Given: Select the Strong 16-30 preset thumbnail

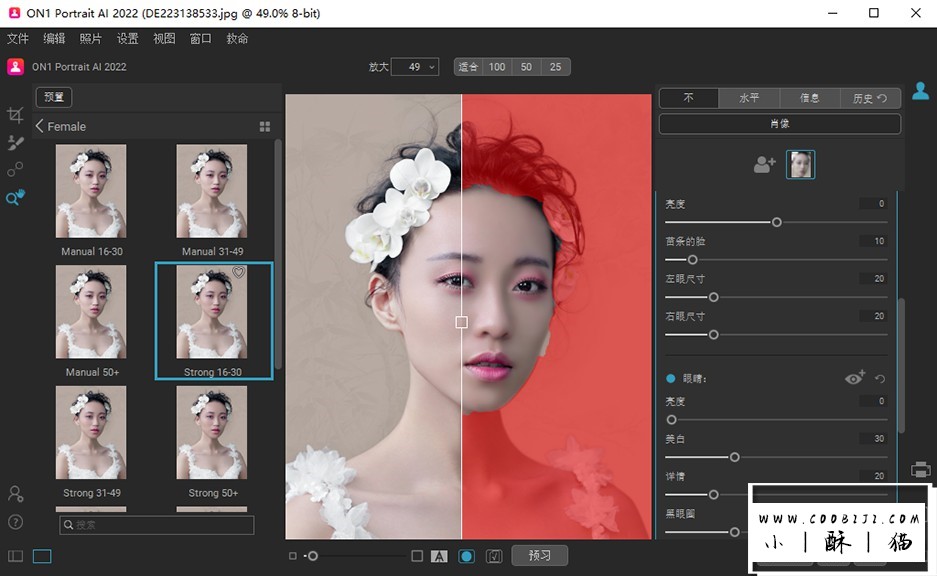Looking at the screenshot, I should (x=212, y=310).
